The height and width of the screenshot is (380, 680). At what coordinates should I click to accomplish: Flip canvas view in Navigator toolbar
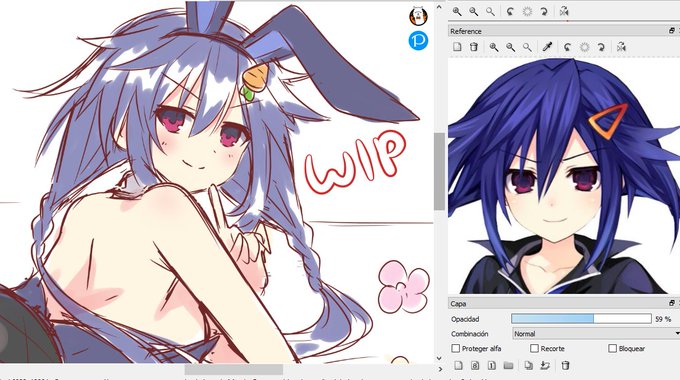564,12
